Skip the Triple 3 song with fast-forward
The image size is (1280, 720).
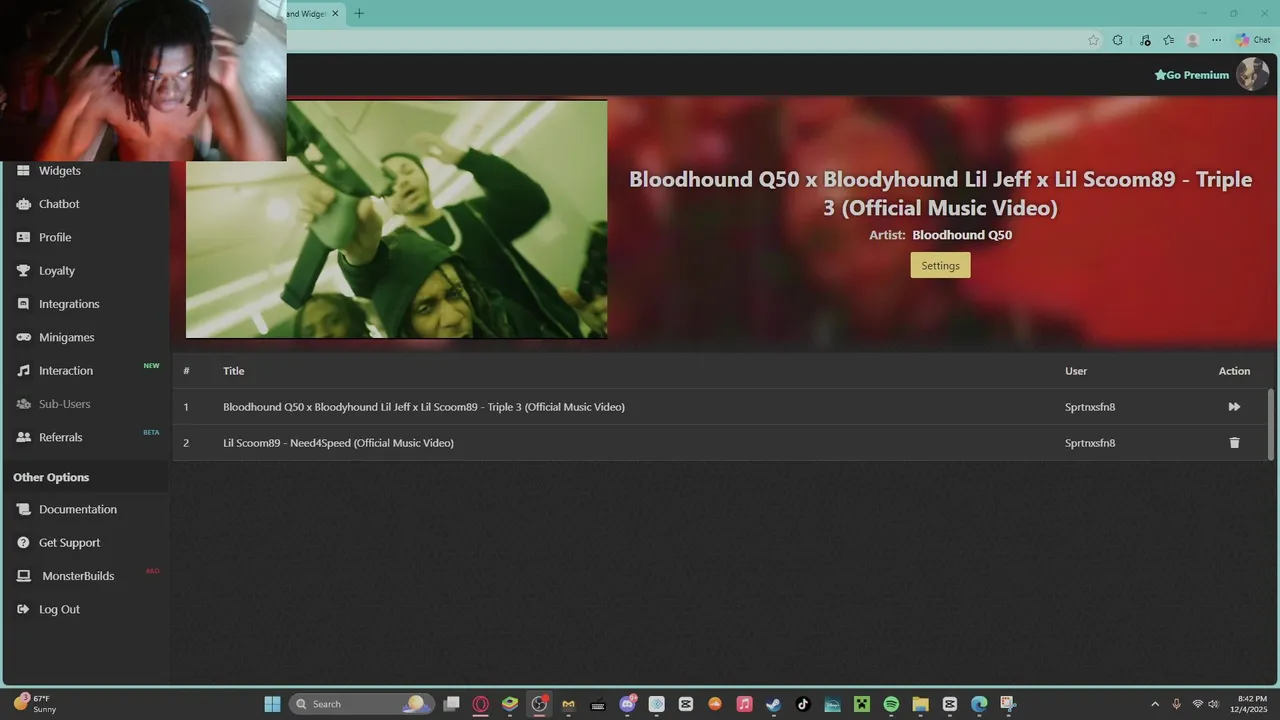(x=1234, y=407)
